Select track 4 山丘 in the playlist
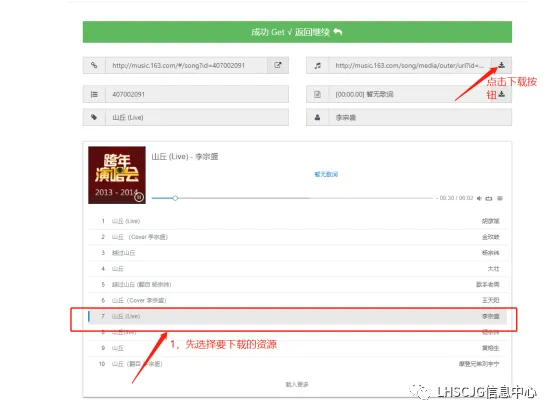The image size is (554, 416). pyautogui.click(x=297, y=269)
